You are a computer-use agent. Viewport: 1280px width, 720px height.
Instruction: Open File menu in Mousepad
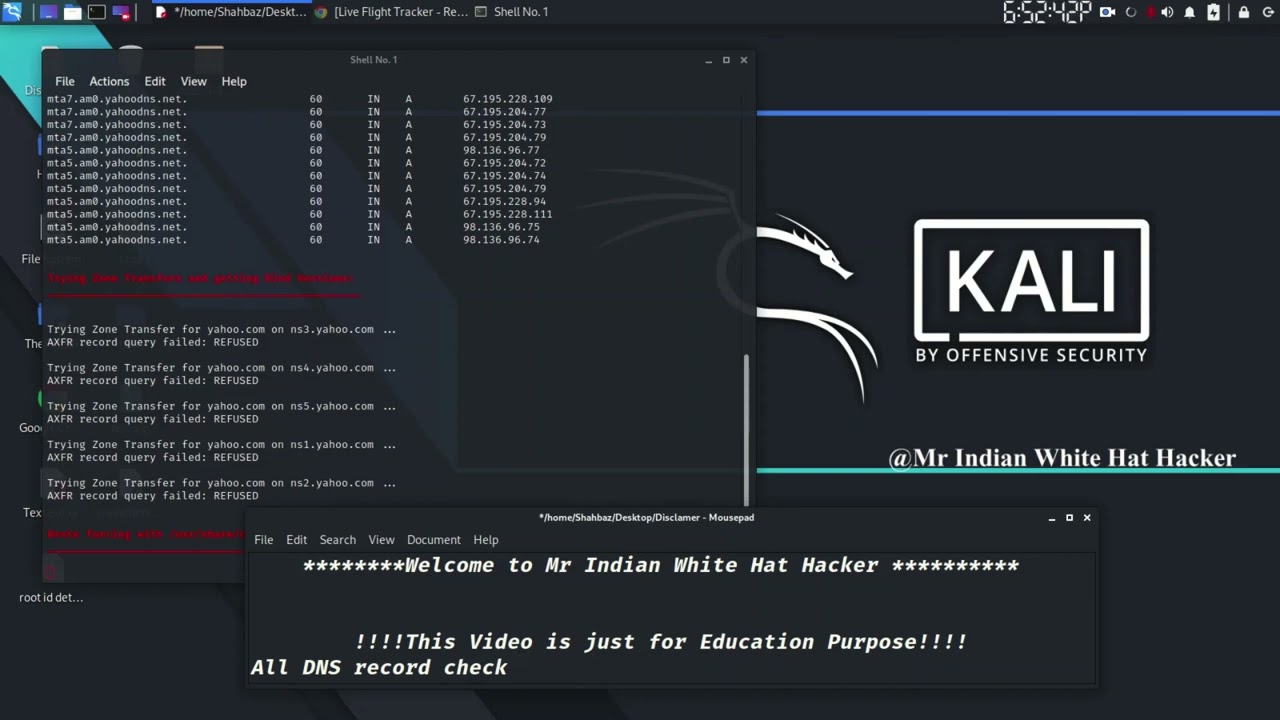click(x=264, y=539)
